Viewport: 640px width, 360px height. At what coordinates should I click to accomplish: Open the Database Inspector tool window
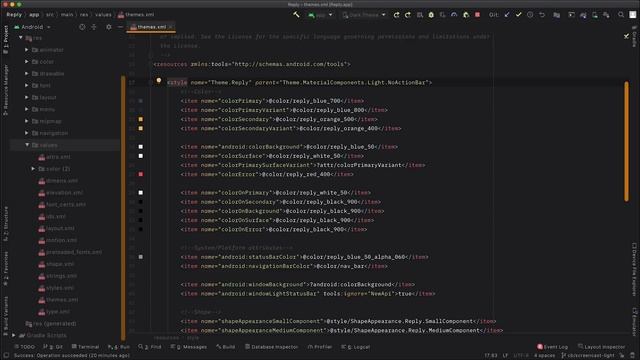[271, 347]
